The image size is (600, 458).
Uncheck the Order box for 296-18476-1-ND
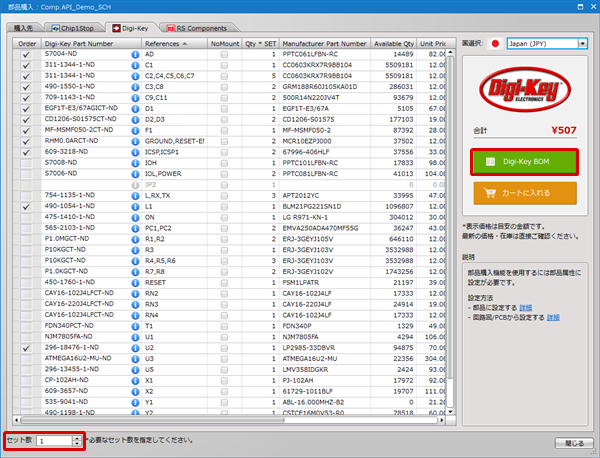[x=26, y=349]
